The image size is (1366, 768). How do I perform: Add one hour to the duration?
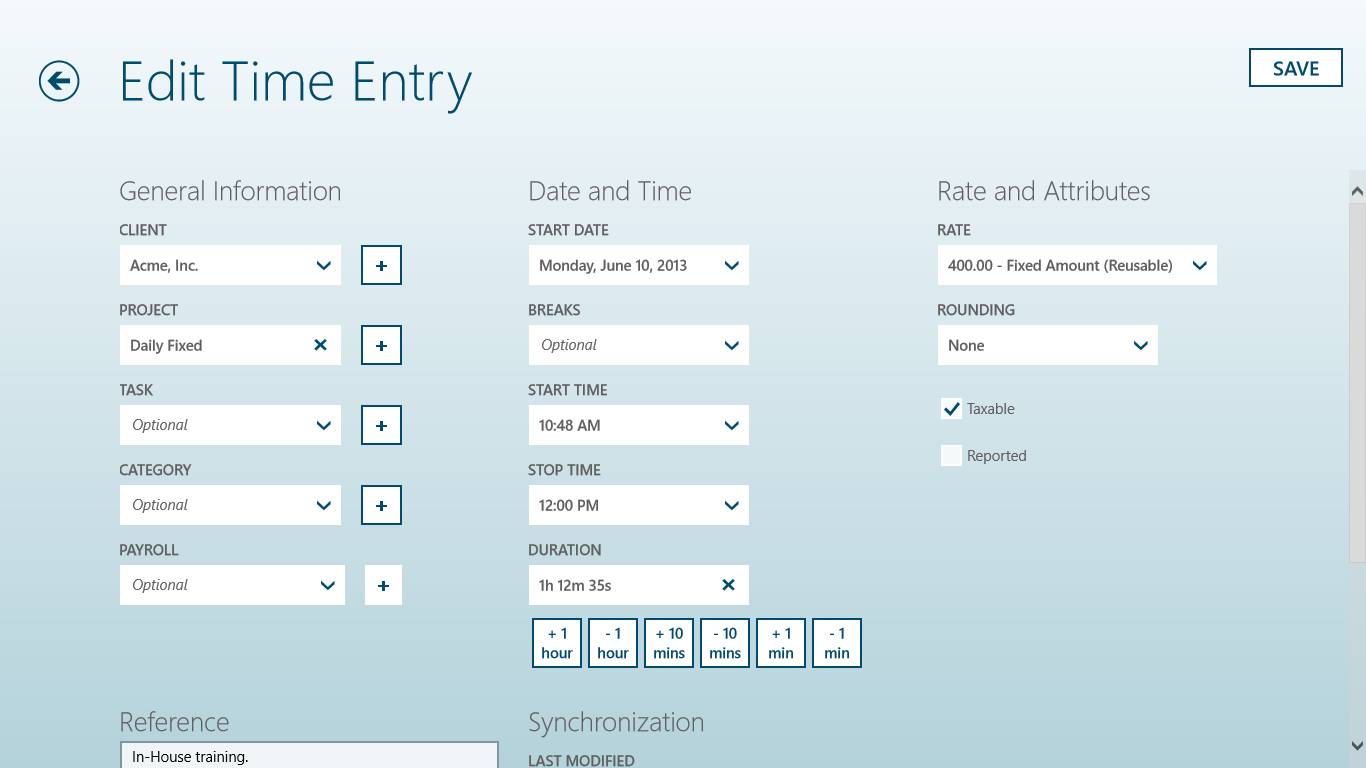pyautogui.click(x=557, y=643)
